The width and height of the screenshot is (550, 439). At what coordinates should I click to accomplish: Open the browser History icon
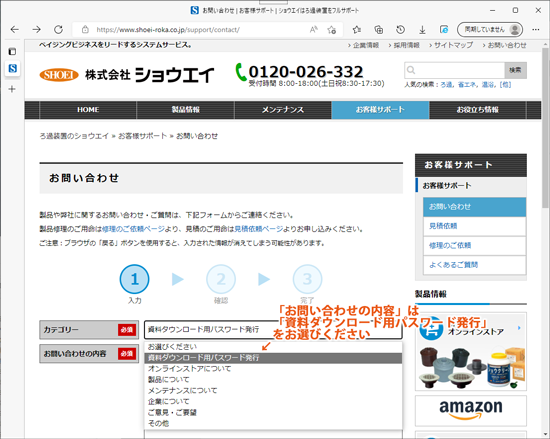(x=401, y=30)
